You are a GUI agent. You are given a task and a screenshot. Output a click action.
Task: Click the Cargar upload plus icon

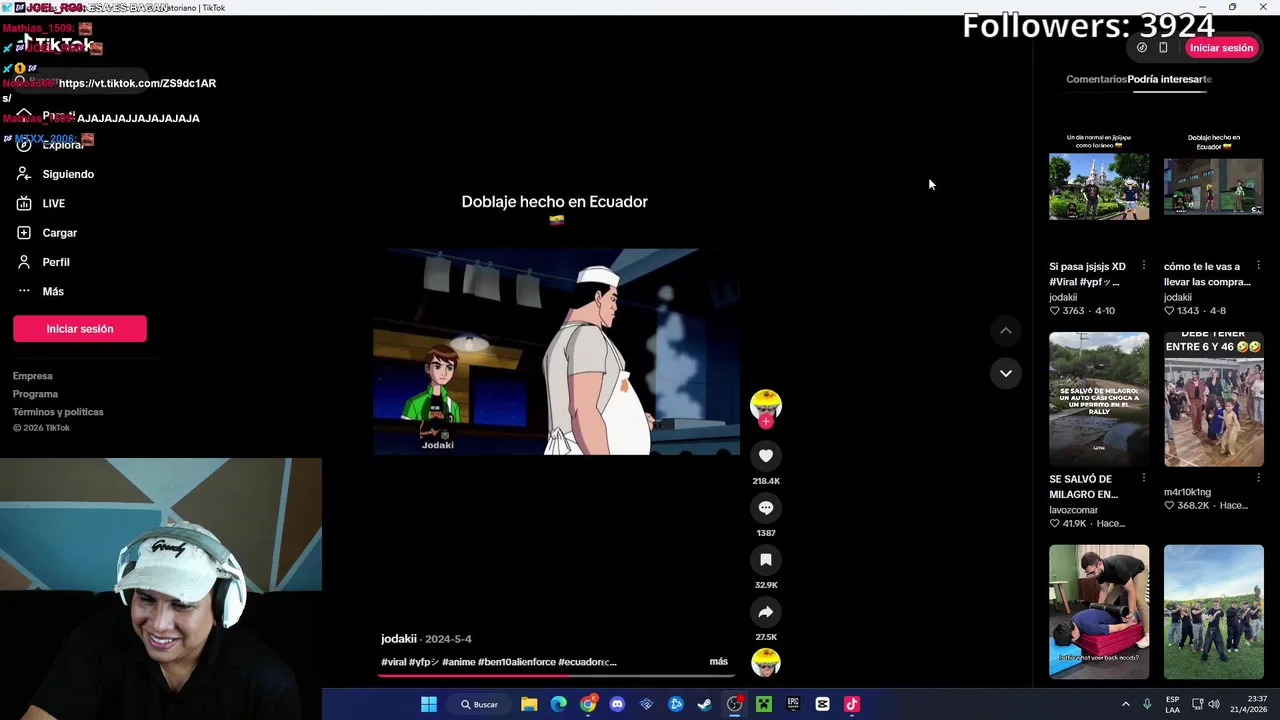coord(24,233)
